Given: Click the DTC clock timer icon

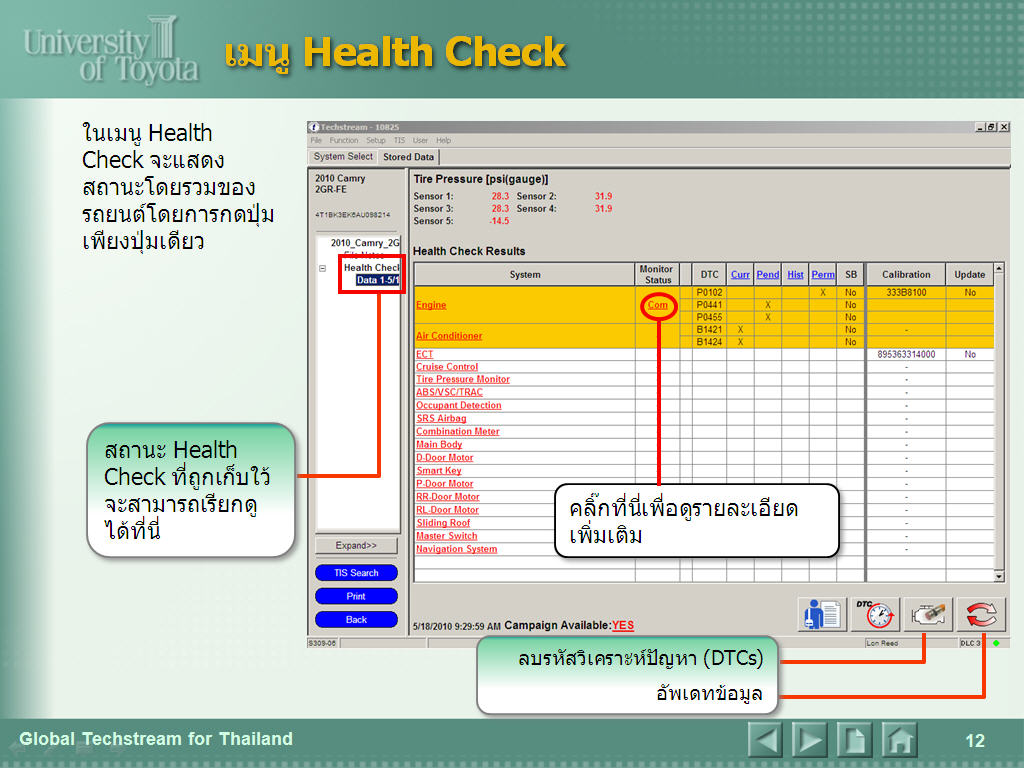Looking at the screenshot, I should [x=875, y=615].
